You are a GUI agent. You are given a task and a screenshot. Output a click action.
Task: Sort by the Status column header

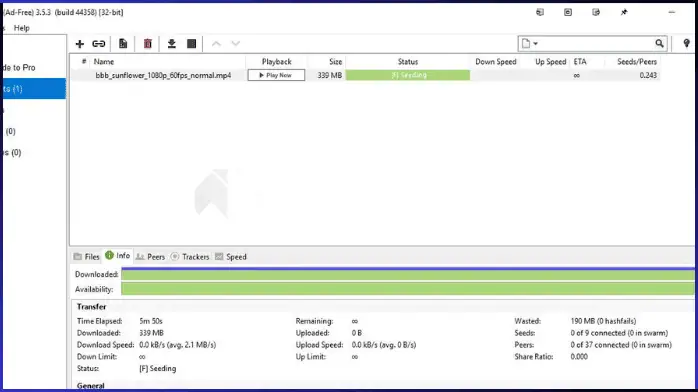(x=408, y=62)
